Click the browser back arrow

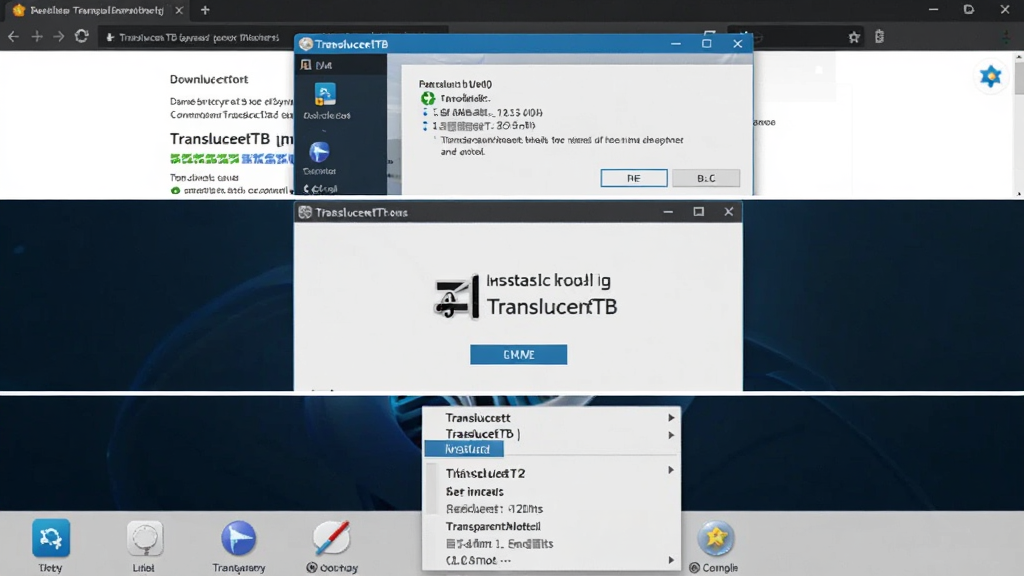[13, 37]
